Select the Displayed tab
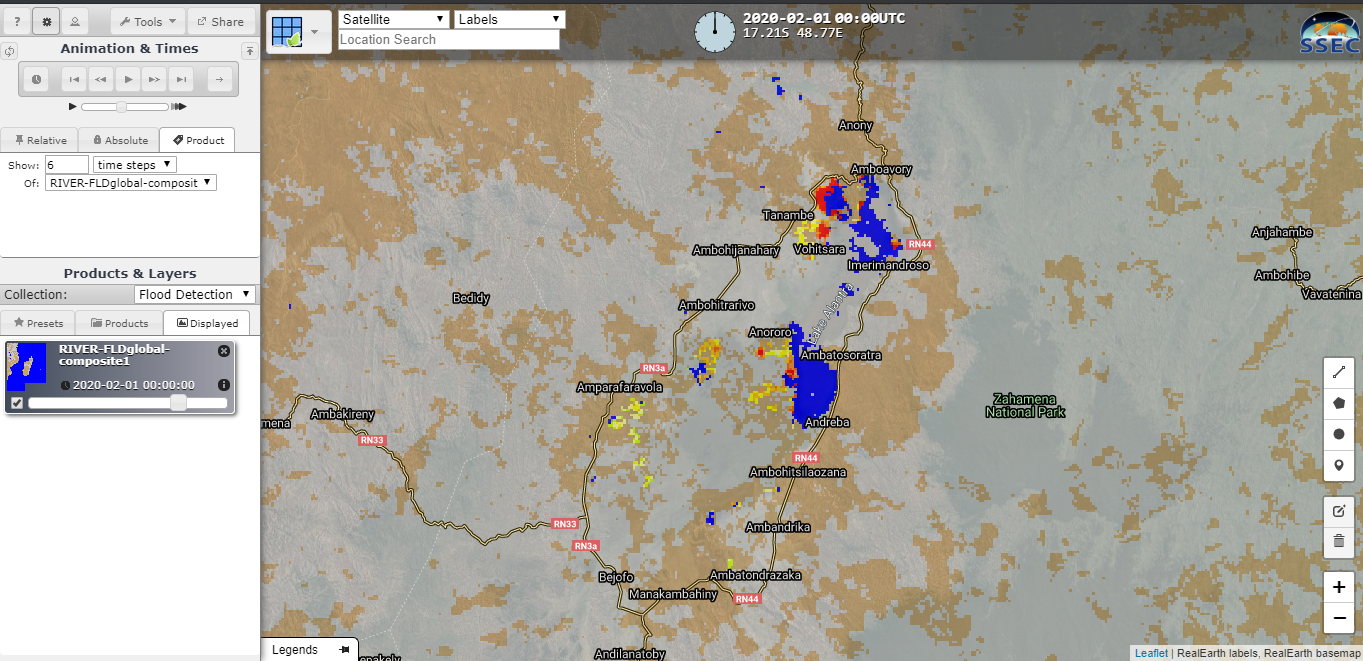The height and width of the screenshot is (661, 1363). [x=207, y=323]
